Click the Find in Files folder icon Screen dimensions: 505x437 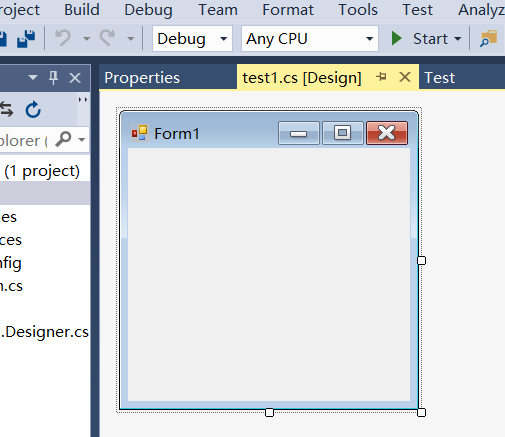click(x=488, y=39)
